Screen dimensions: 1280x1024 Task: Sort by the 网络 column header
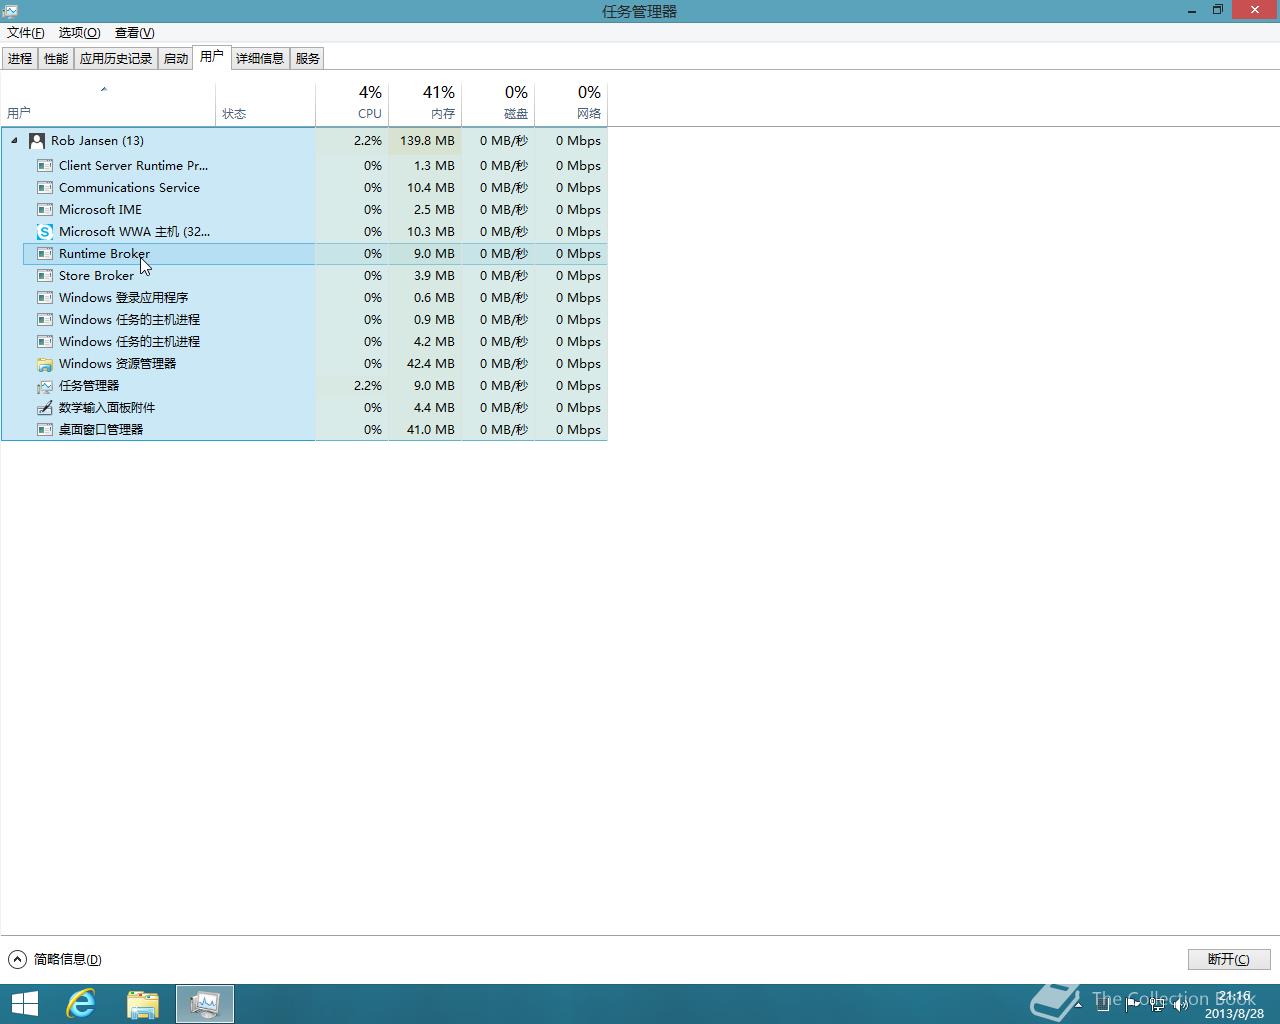tap(571, 104)
